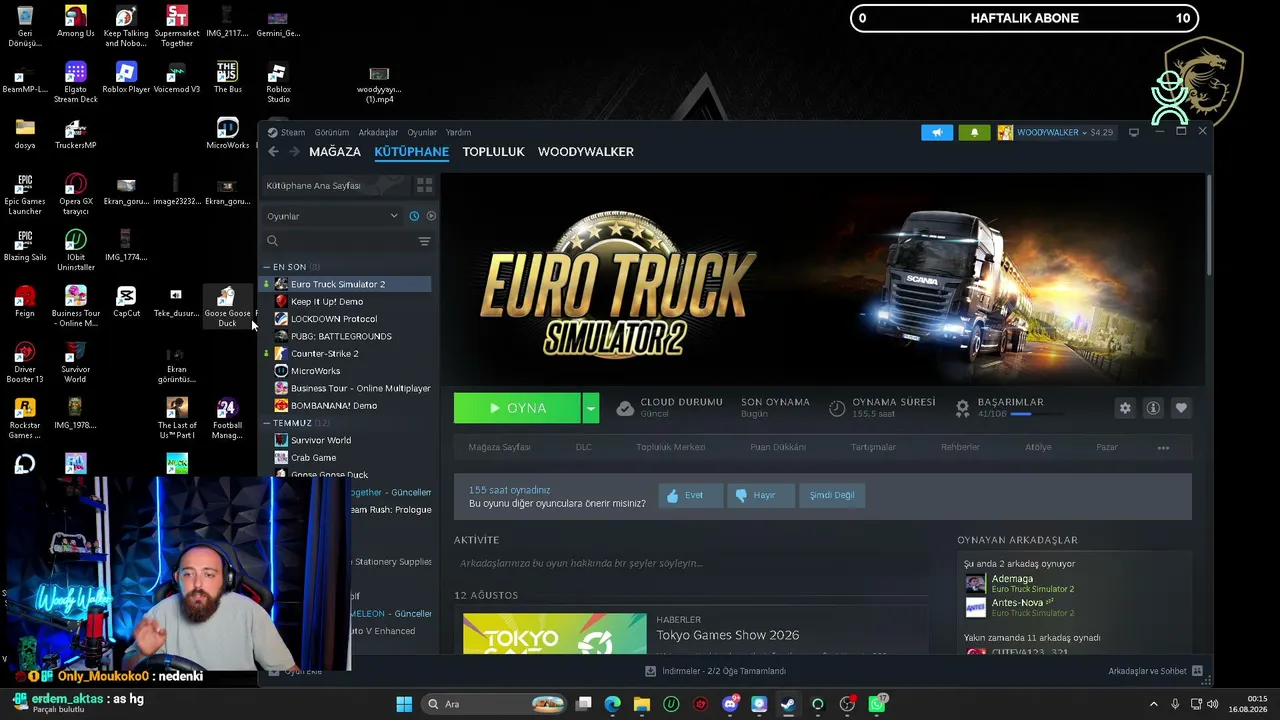1280x720 pixels.
Task: Open the library grid view icon
Action: (424, 186)
